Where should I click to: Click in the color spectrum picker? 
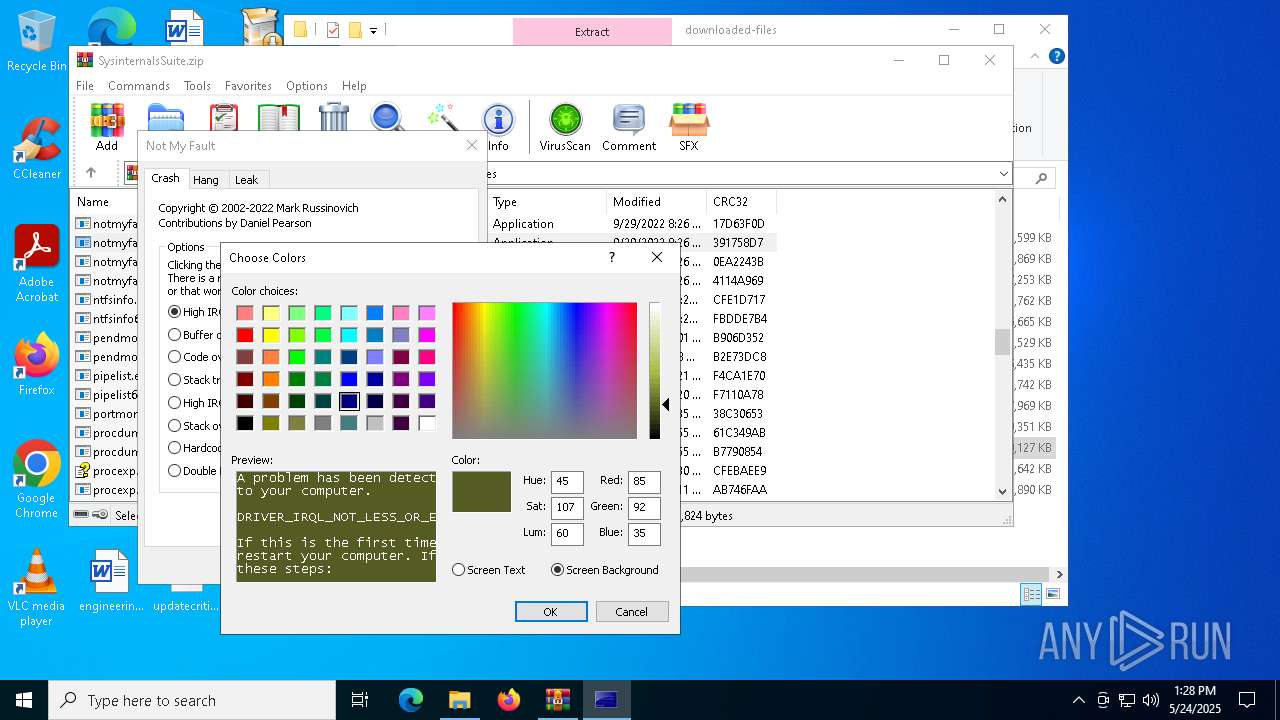[x=544, y=370]
